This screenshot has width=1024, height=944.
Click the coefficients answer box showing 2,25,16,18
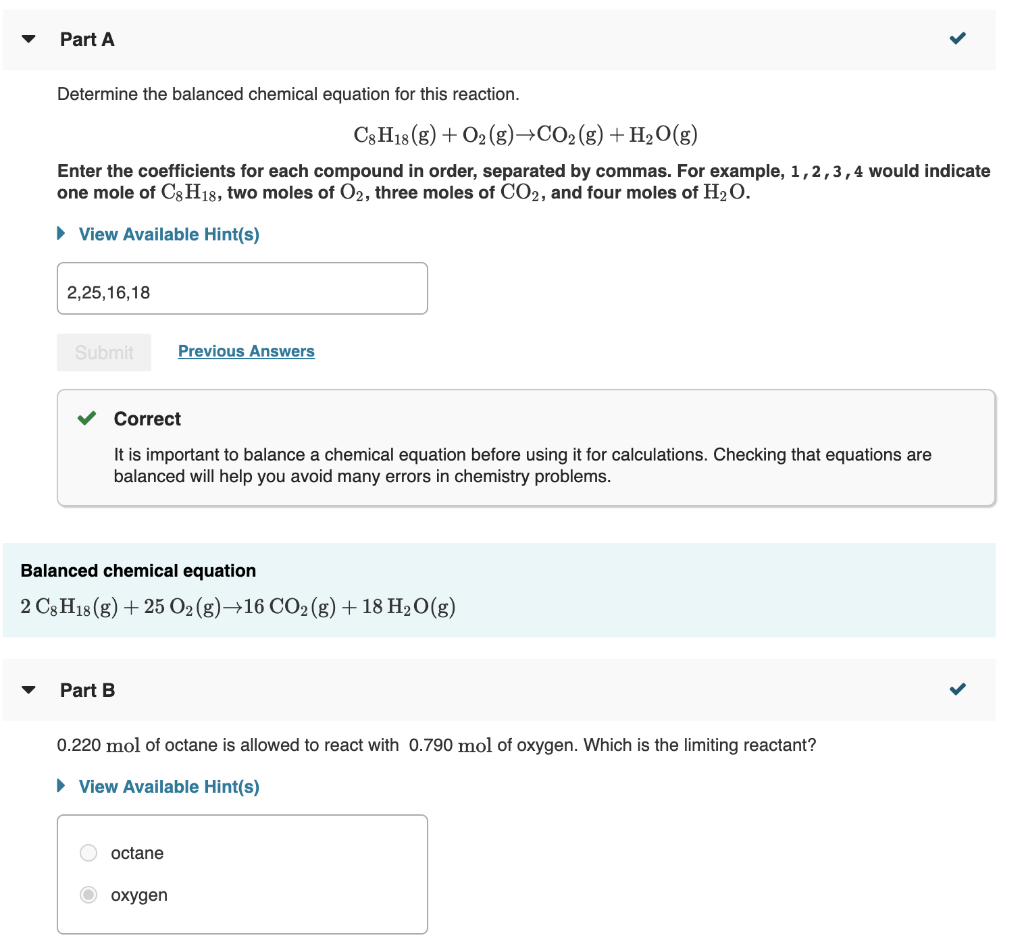[242, 288]
